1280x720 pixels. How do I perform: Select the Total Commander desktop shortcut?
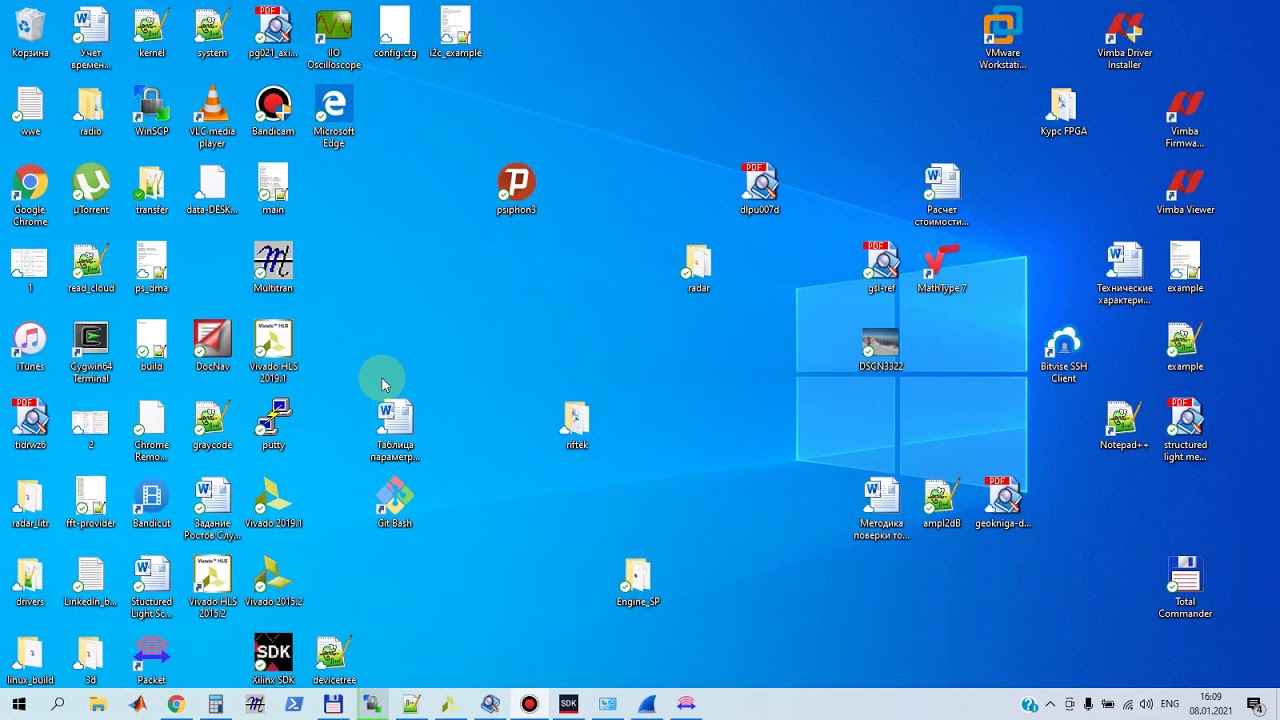(1185, 587)
